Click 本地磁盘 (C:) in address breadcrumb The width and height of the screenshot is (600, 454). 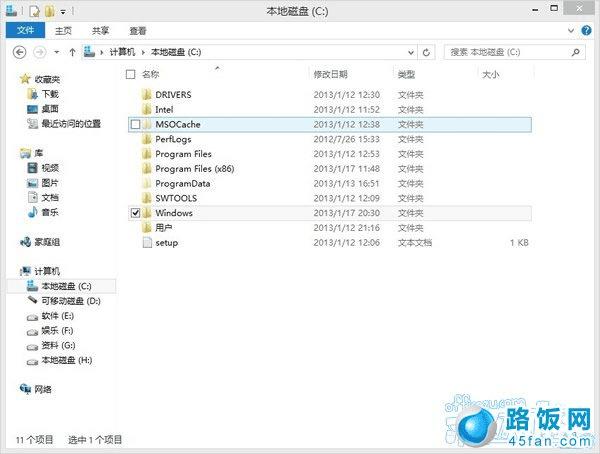pyautogui.click(x=176, y=52)
